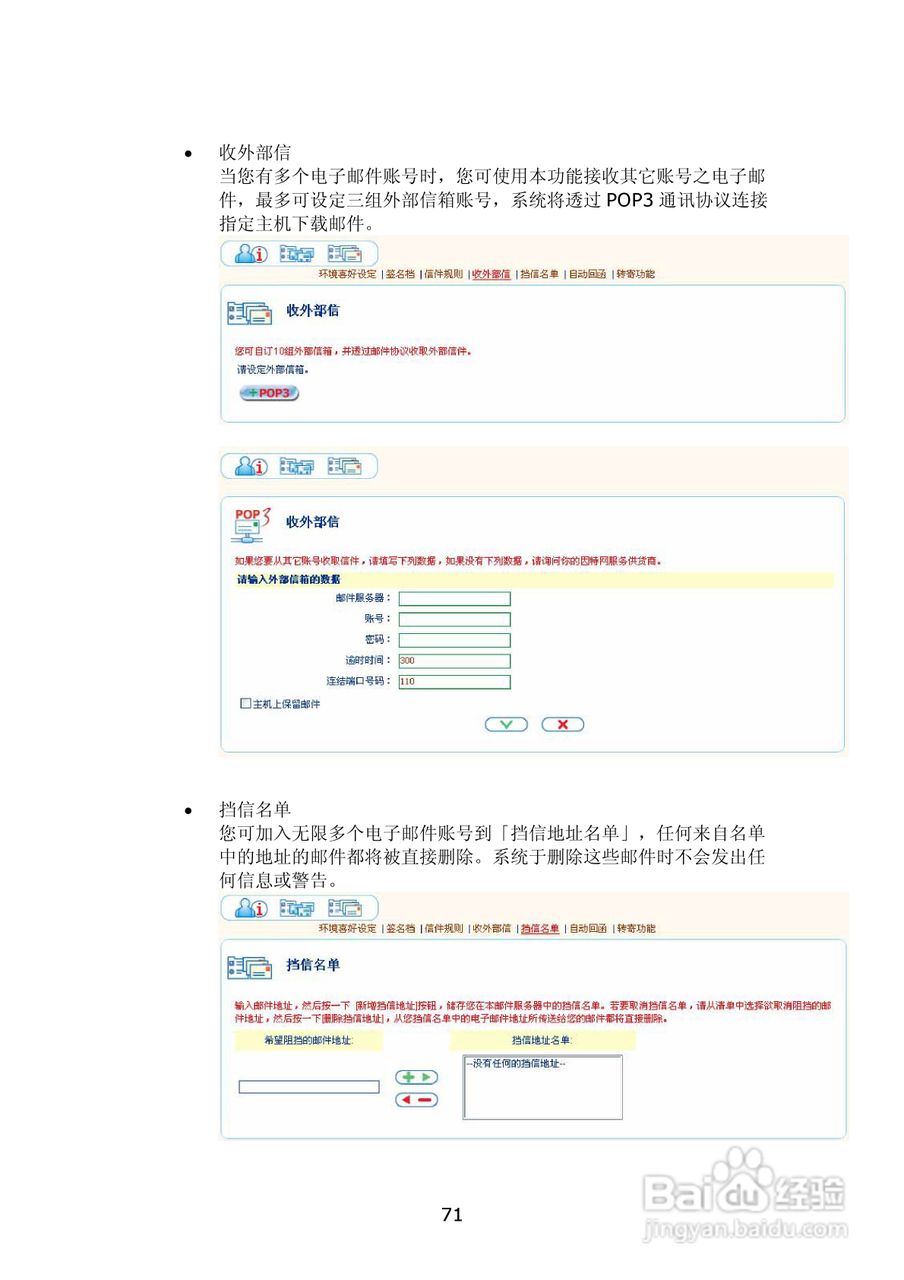Open 转寄功能 tab in the +POP3 screenshot

[636, 274]
